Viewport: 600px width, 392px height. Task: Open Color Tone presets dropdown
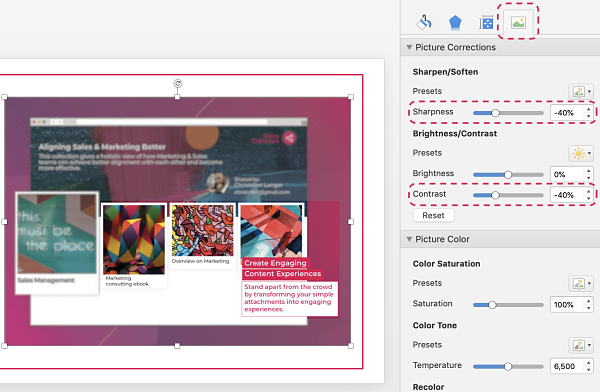(581, 345)
